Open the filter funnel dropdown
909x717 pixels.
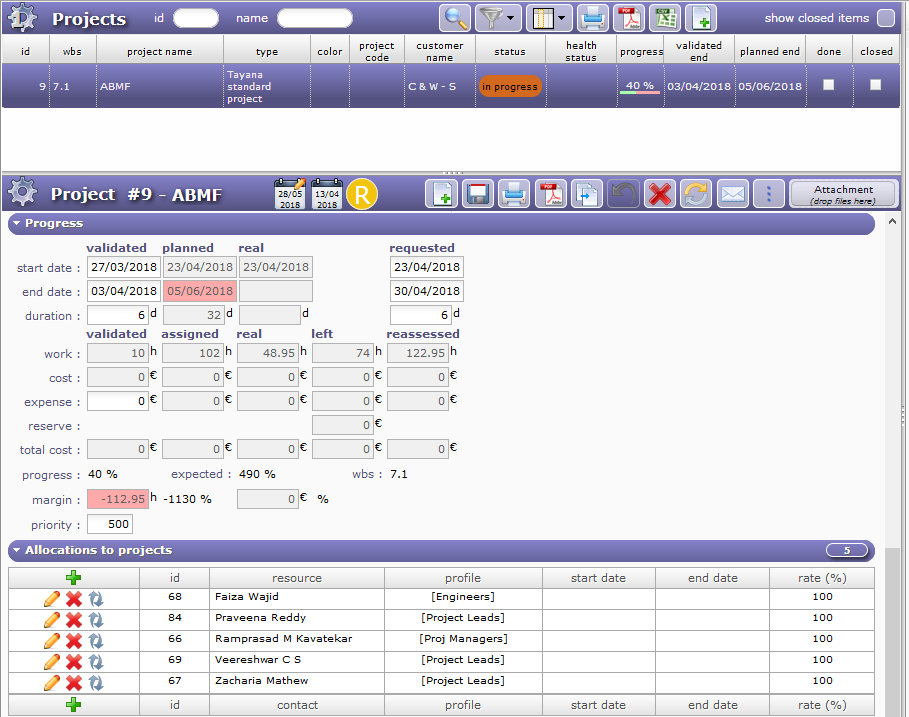[498, 18]
